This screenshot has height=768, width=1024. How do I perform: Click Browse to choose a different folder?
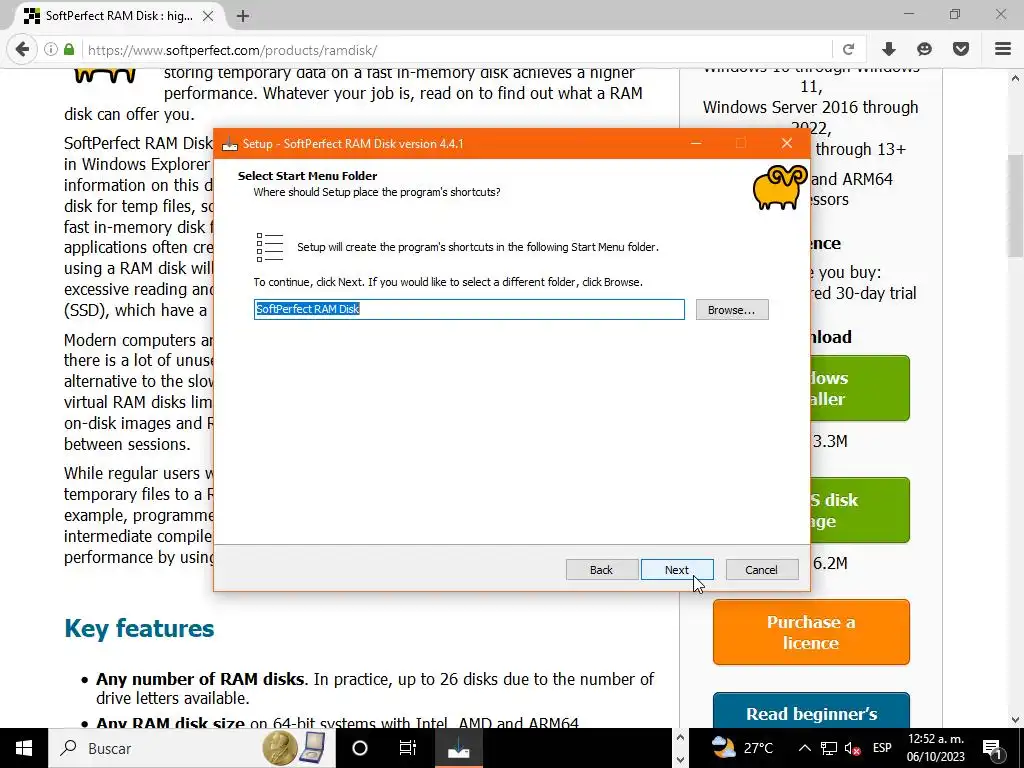(x=732, y=310)
